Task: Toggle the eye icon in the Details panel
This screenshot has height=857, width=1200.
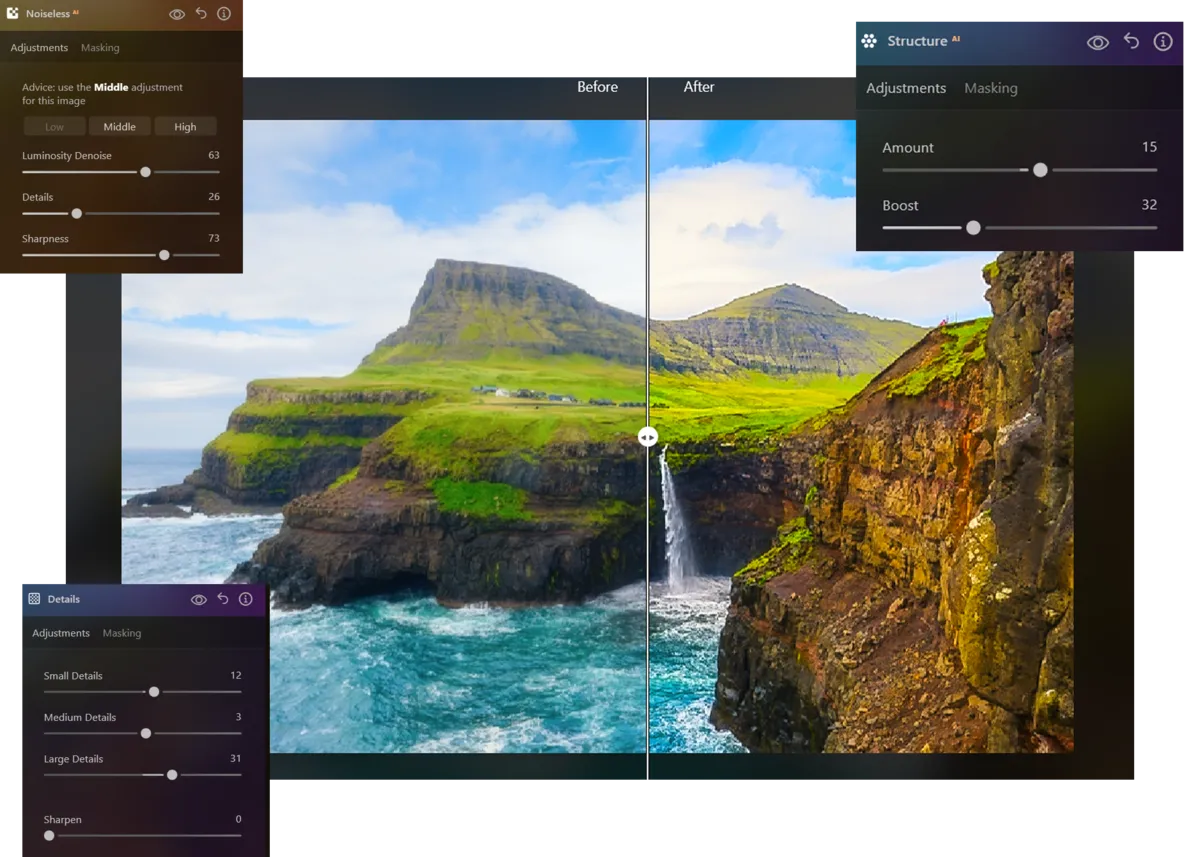Action: 198,598
